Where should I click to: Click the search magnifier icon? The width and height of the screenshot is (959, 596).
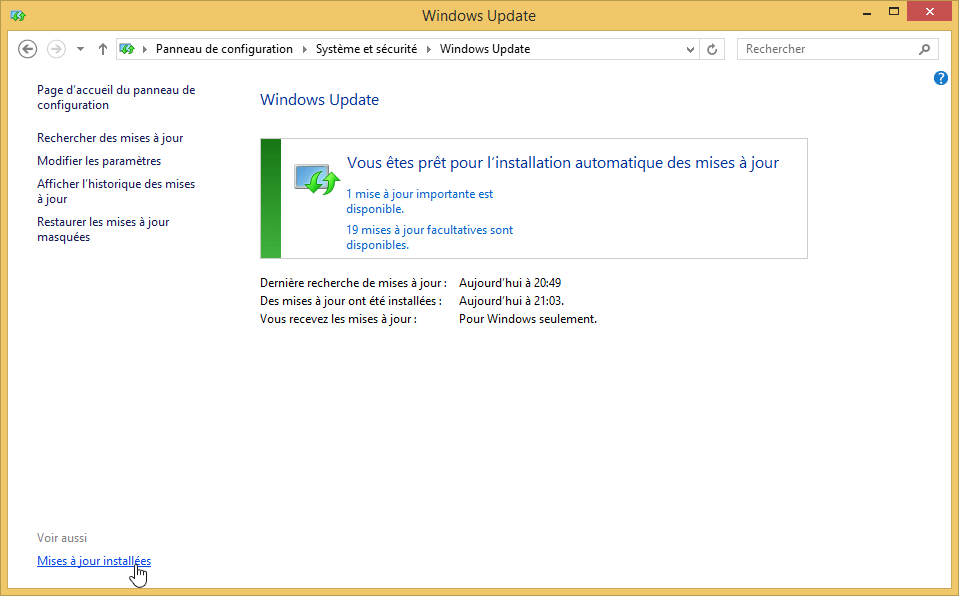point(925,49)
